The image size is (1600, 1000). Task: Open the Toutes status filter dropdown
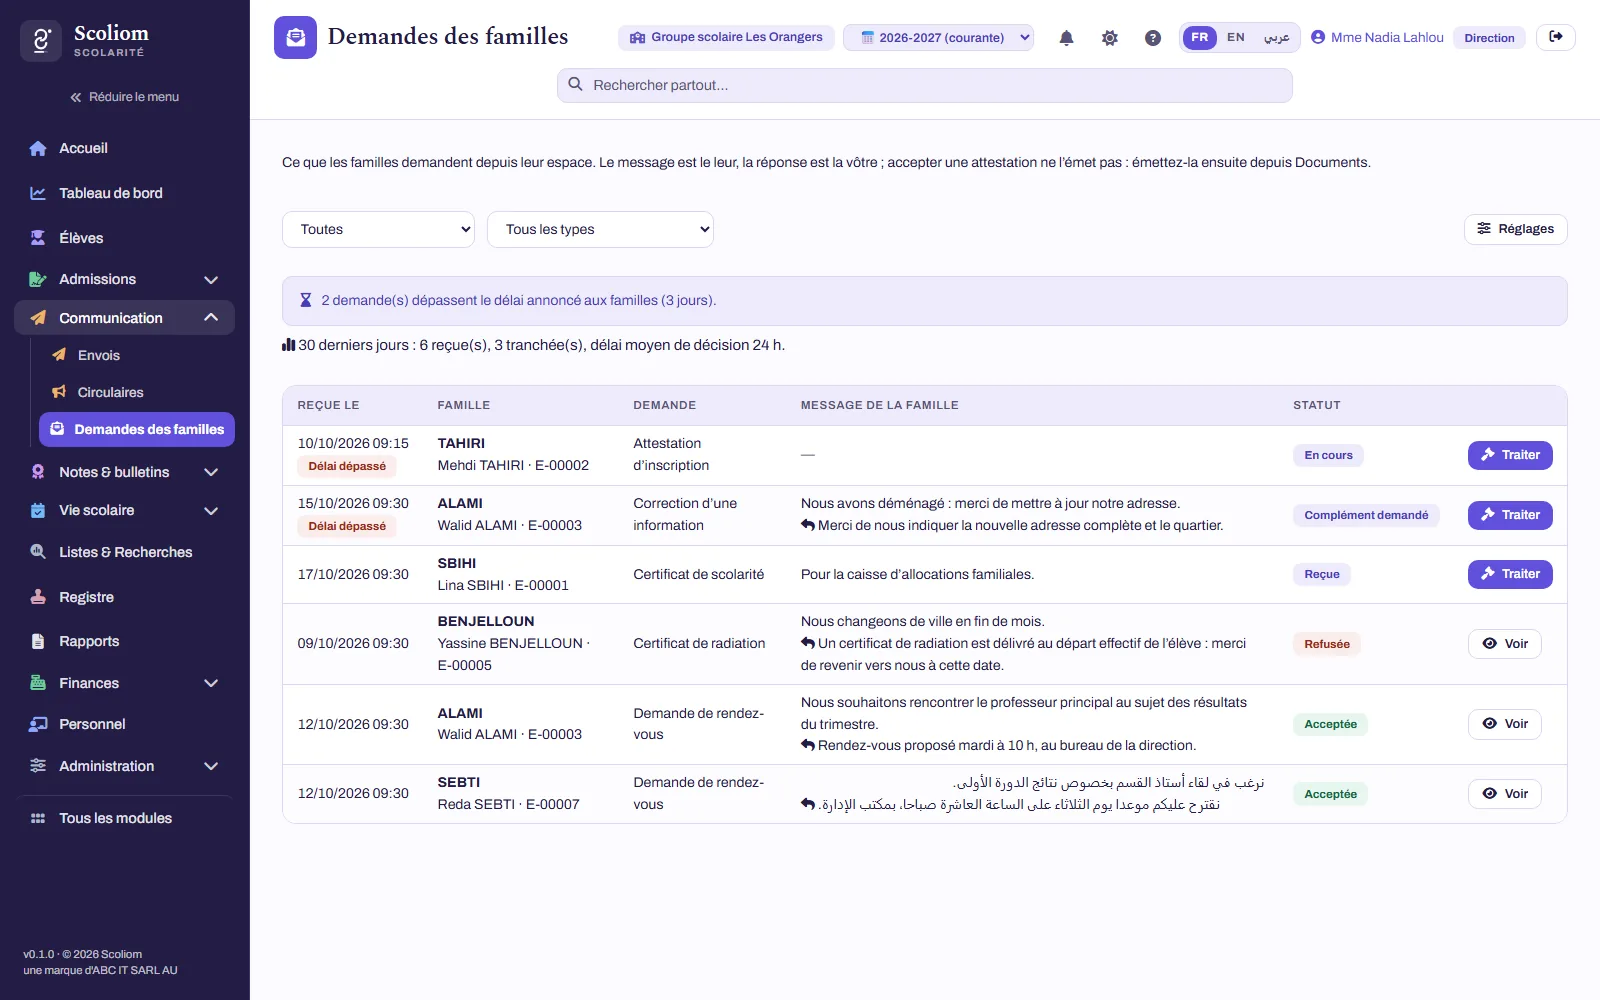click(x=379, y=229)
